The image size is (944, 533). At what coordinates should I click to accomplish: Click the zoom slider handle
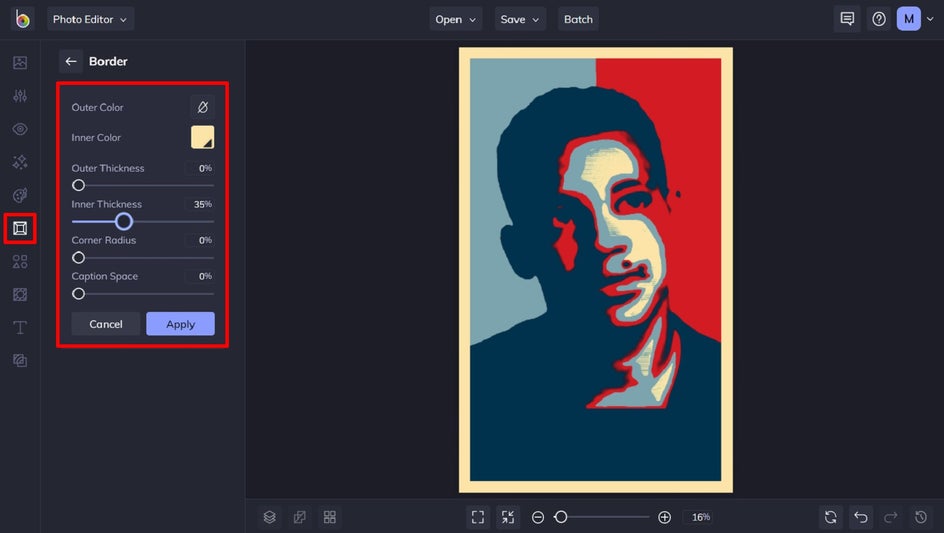pos(561,517)
